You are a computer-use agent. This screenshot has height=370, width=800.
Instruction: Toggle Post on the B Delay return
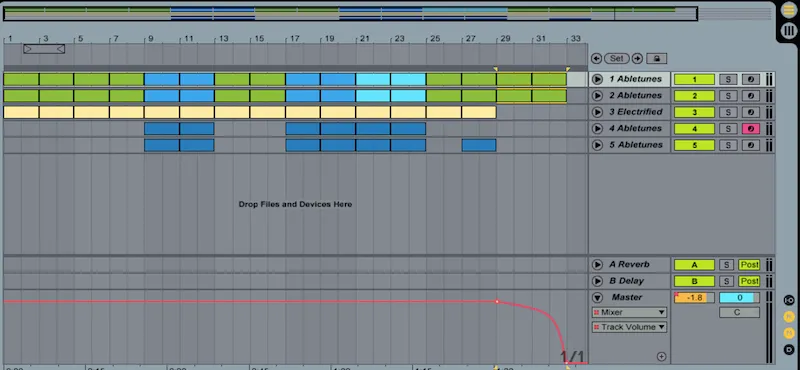click(x=749, y=281)
